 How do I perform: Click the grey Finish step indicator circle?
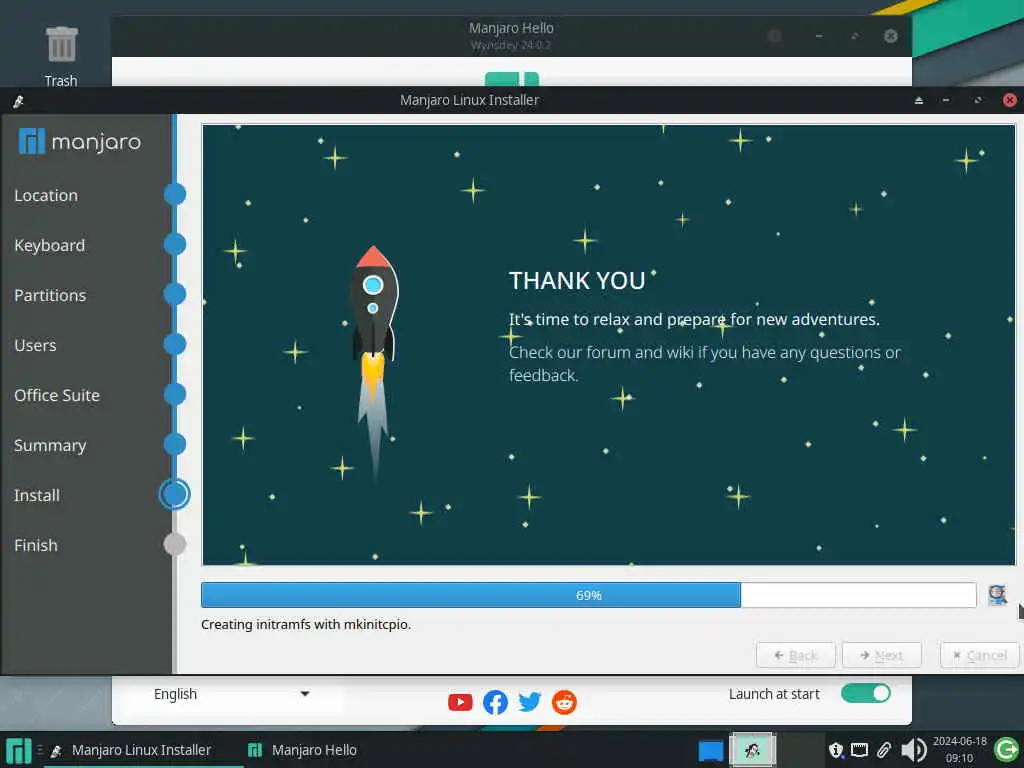(x=174, y=544)
